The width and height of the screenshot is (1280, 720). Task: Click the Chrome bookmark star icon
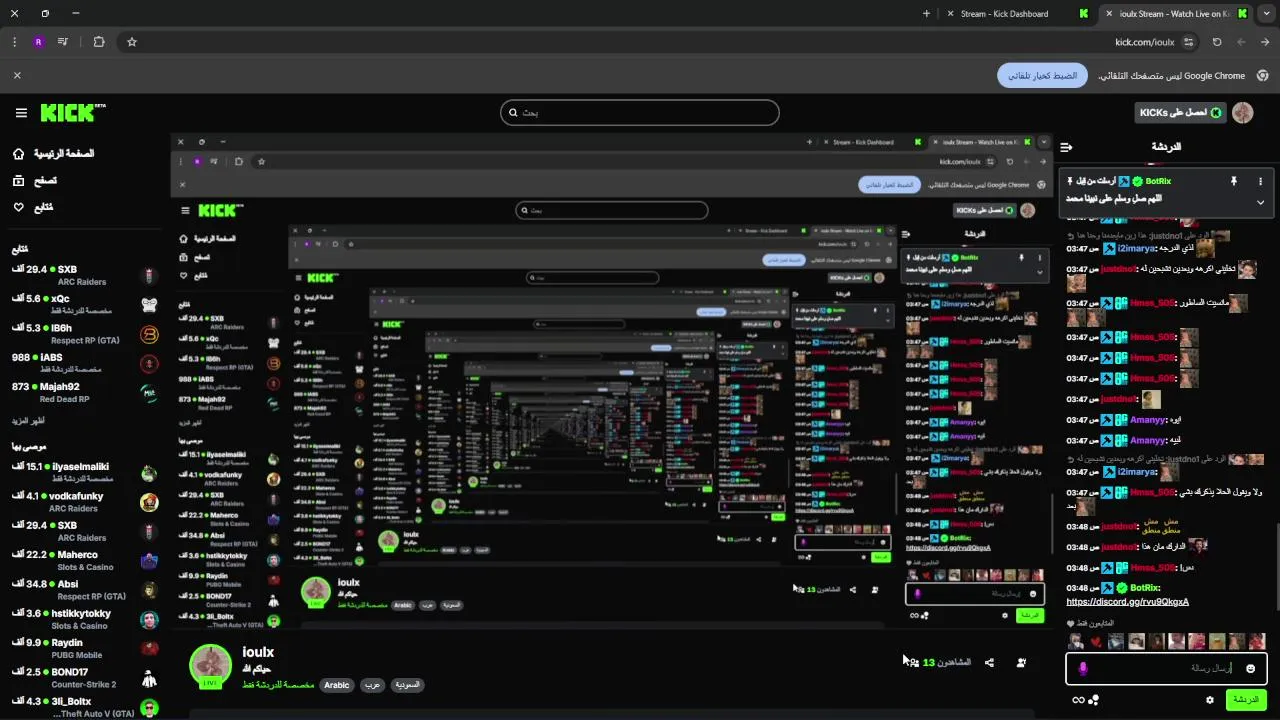click(132, 42)
